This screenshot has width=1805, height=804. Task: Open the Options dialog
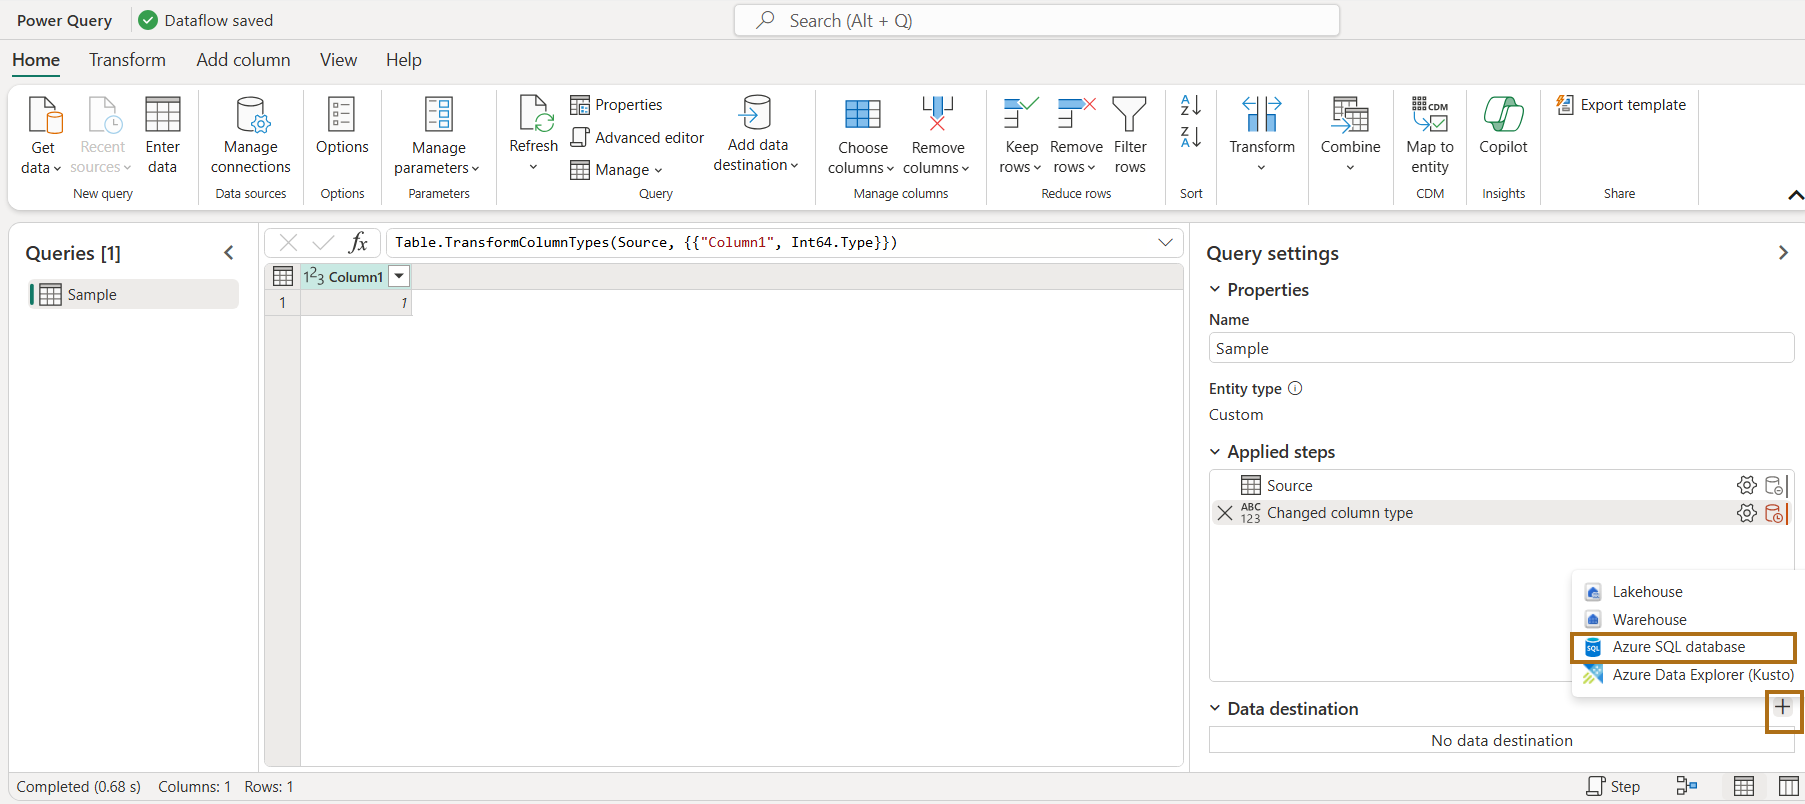tap(342, 127)
